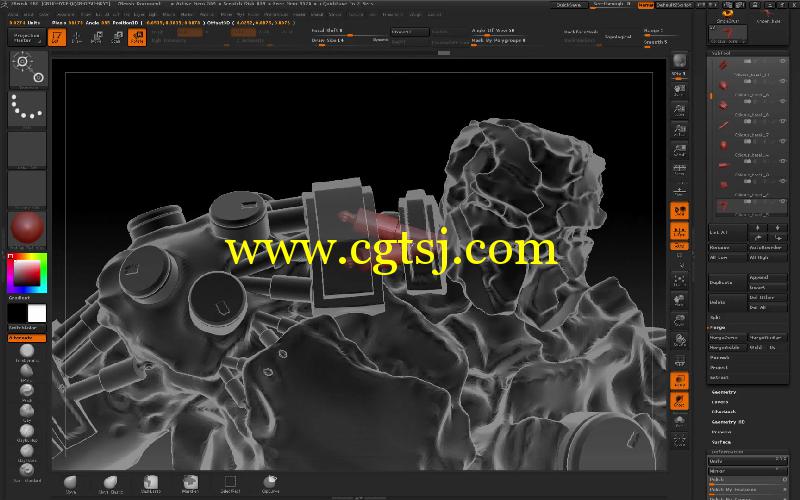Select the black secondary color swatch
800x500 pixels.
pos(17,313)
